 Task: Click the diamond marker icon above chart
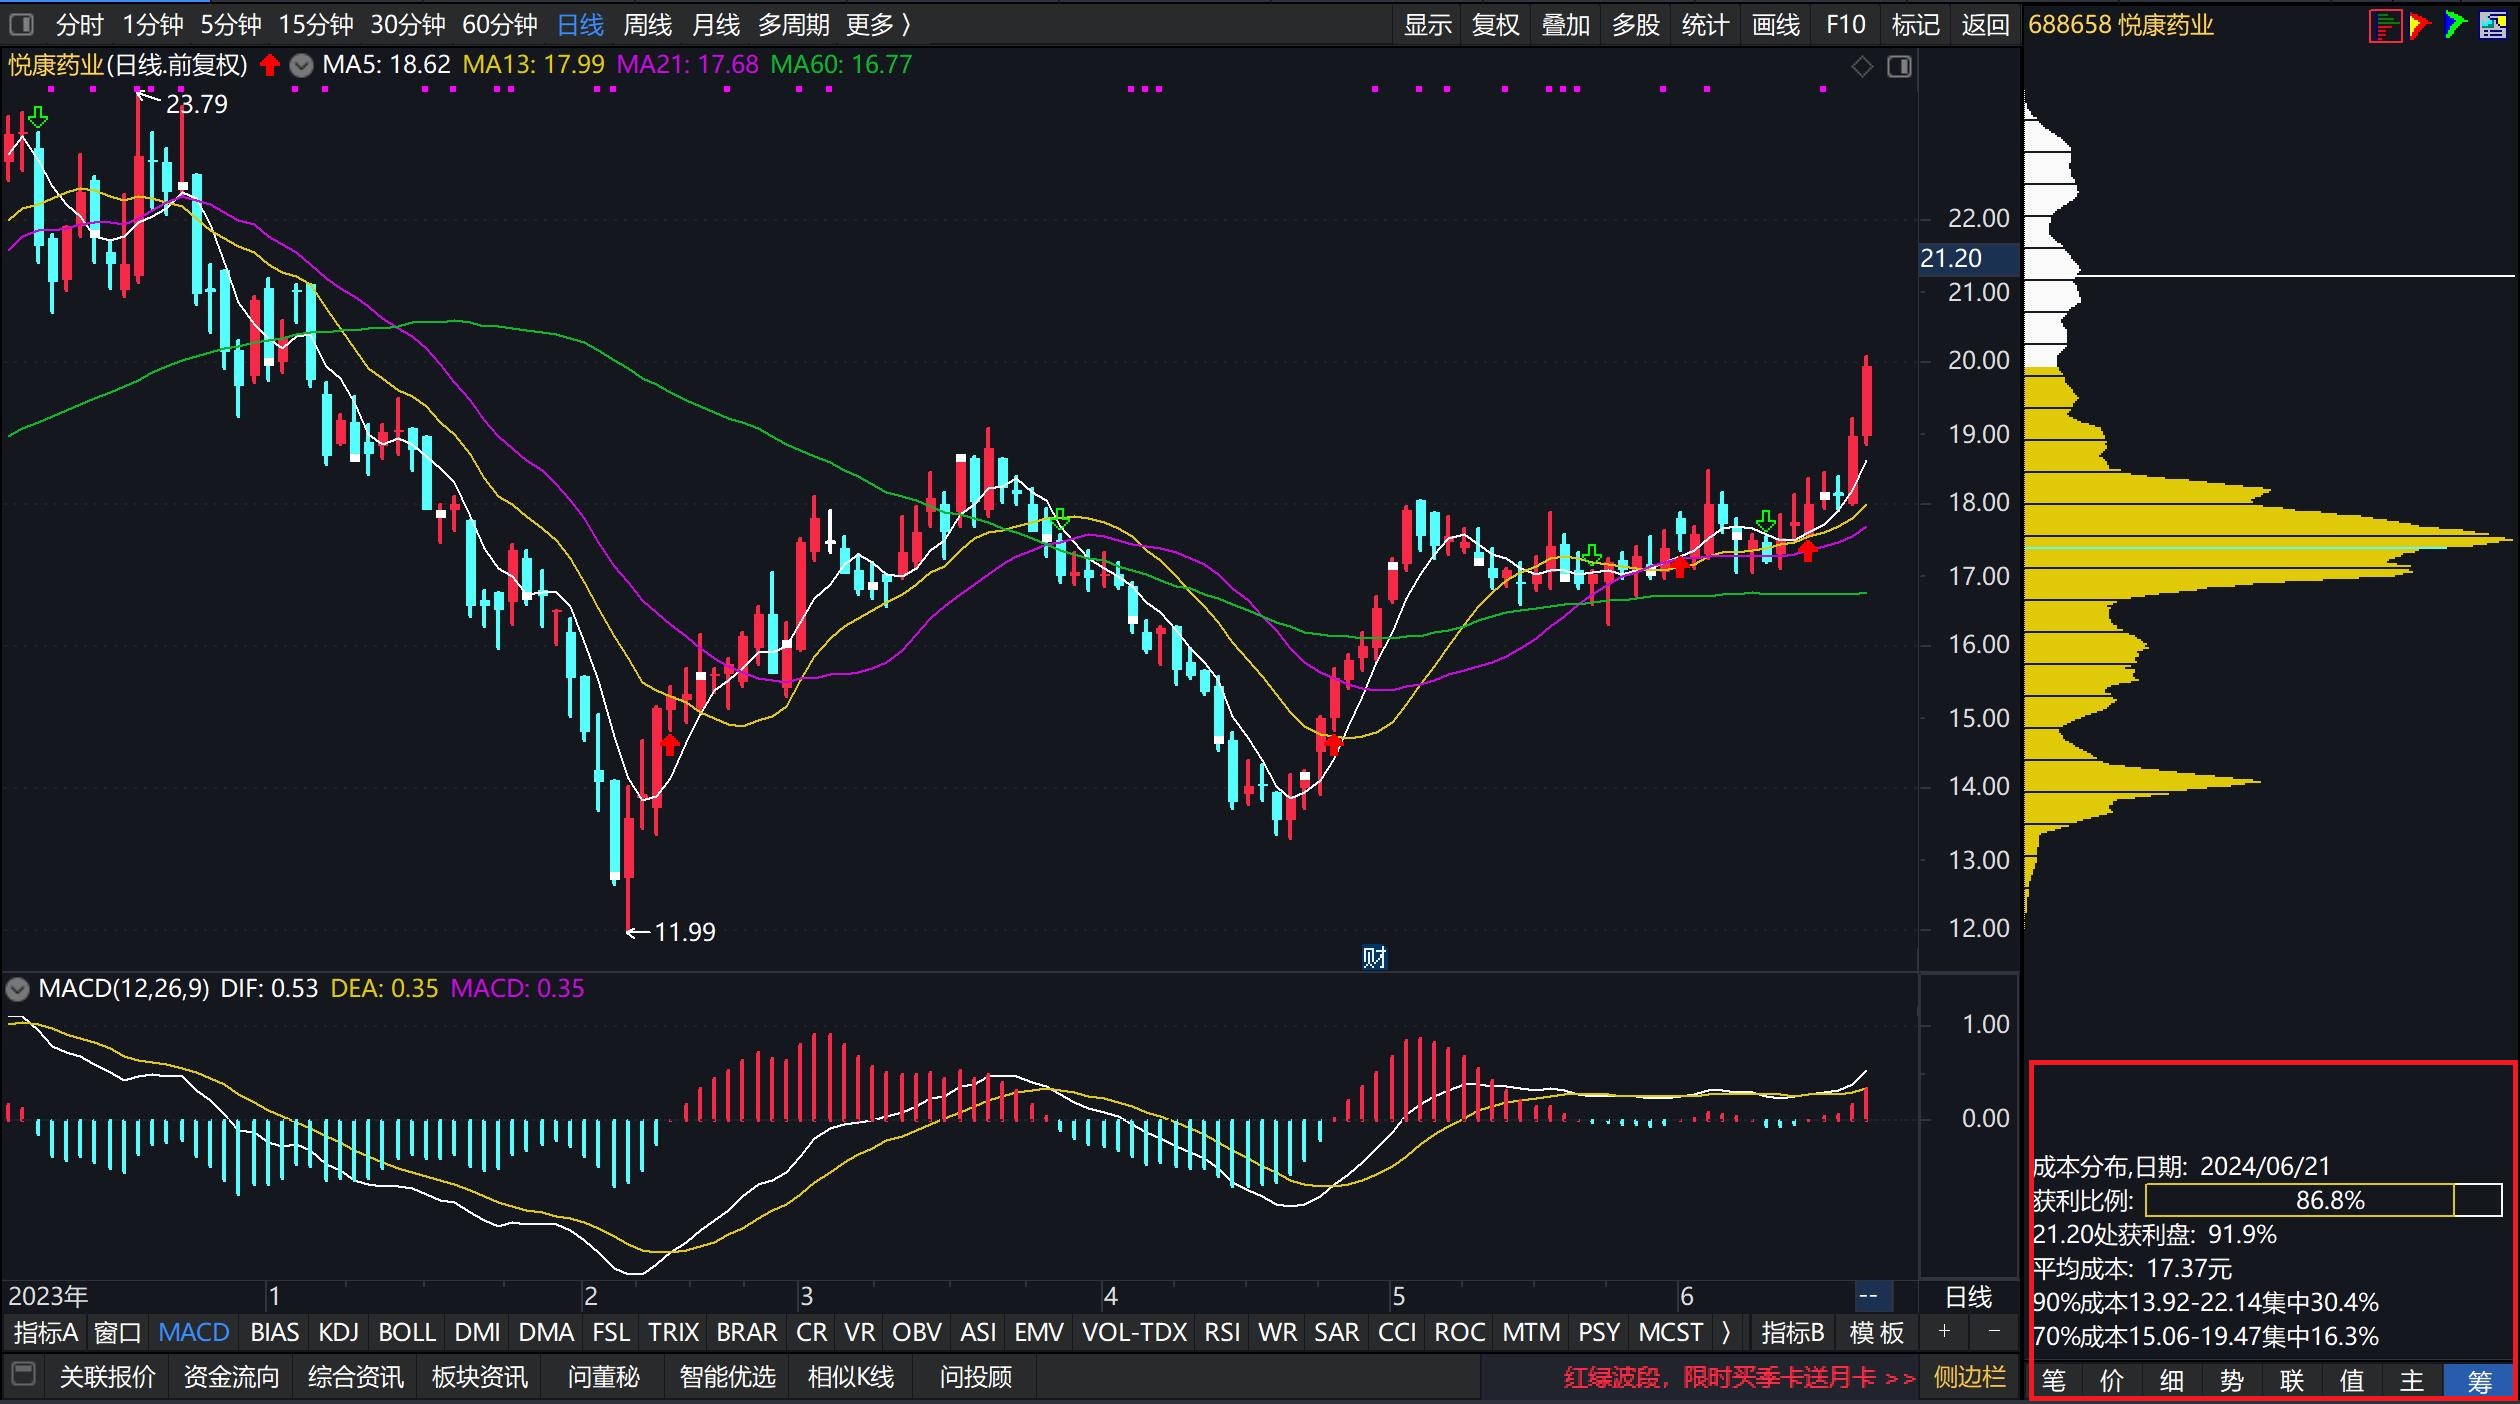point(1862,67)
